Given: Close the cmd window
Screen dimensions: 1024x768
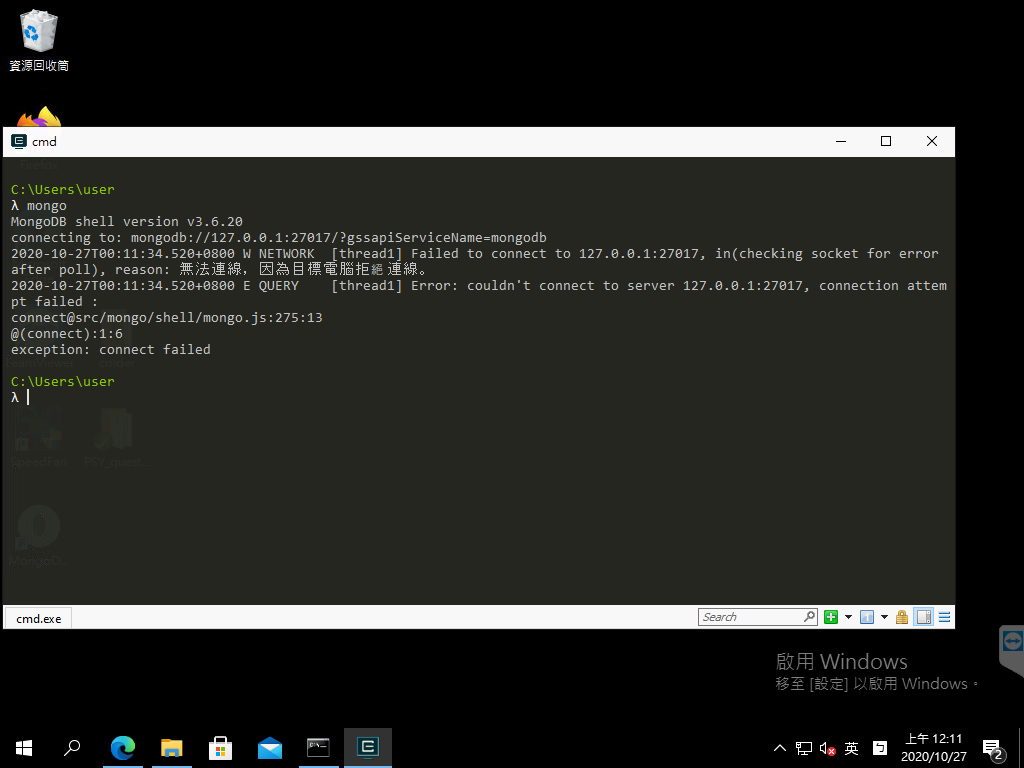Looking at the screenshot, I should (x=932, y=141).
